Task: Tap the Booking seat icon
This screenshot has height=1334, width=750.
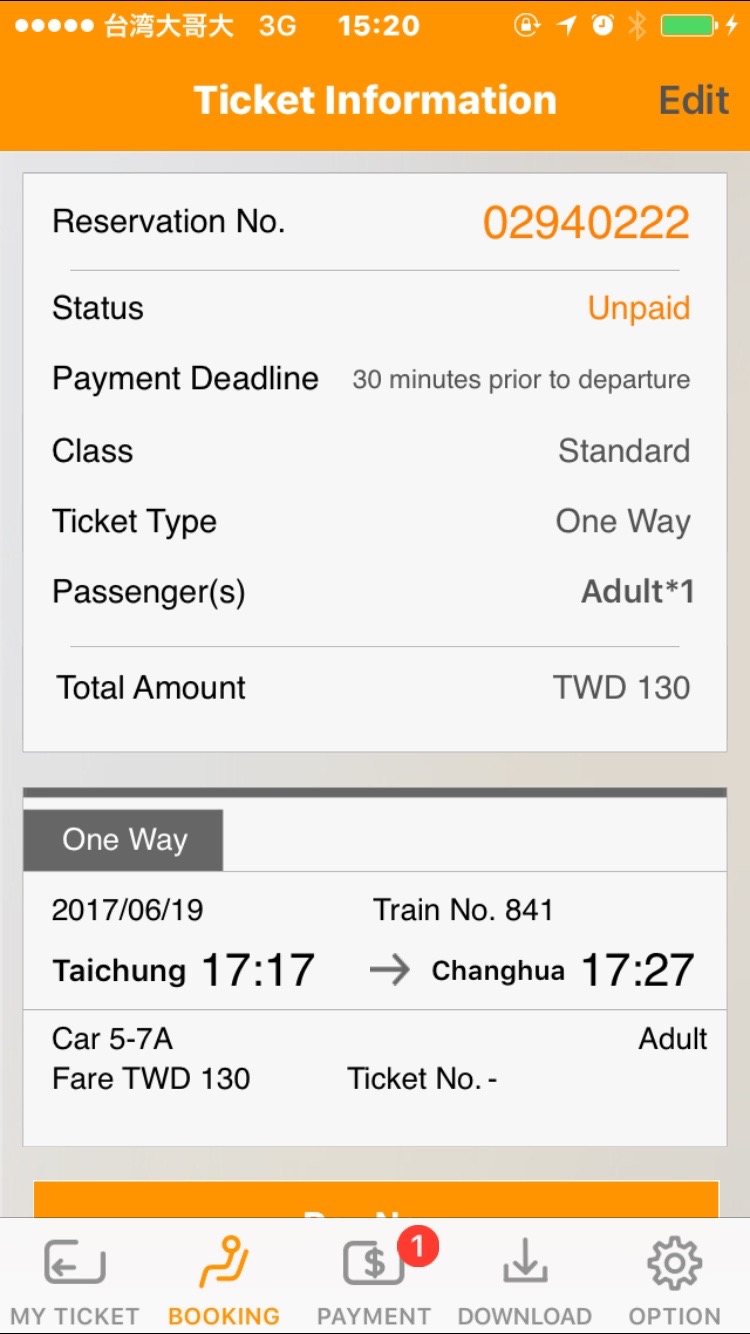Action: pos(224,1263)
